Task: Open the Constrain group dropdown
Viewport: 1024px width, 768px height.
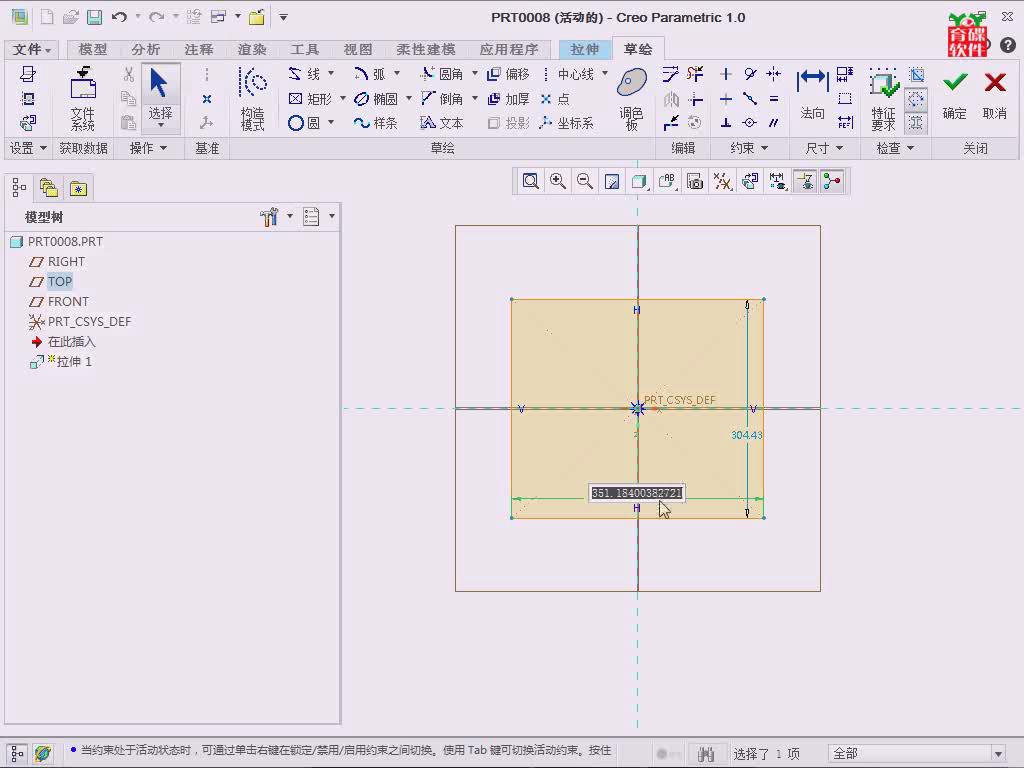Action: click(x=749, y=148)
